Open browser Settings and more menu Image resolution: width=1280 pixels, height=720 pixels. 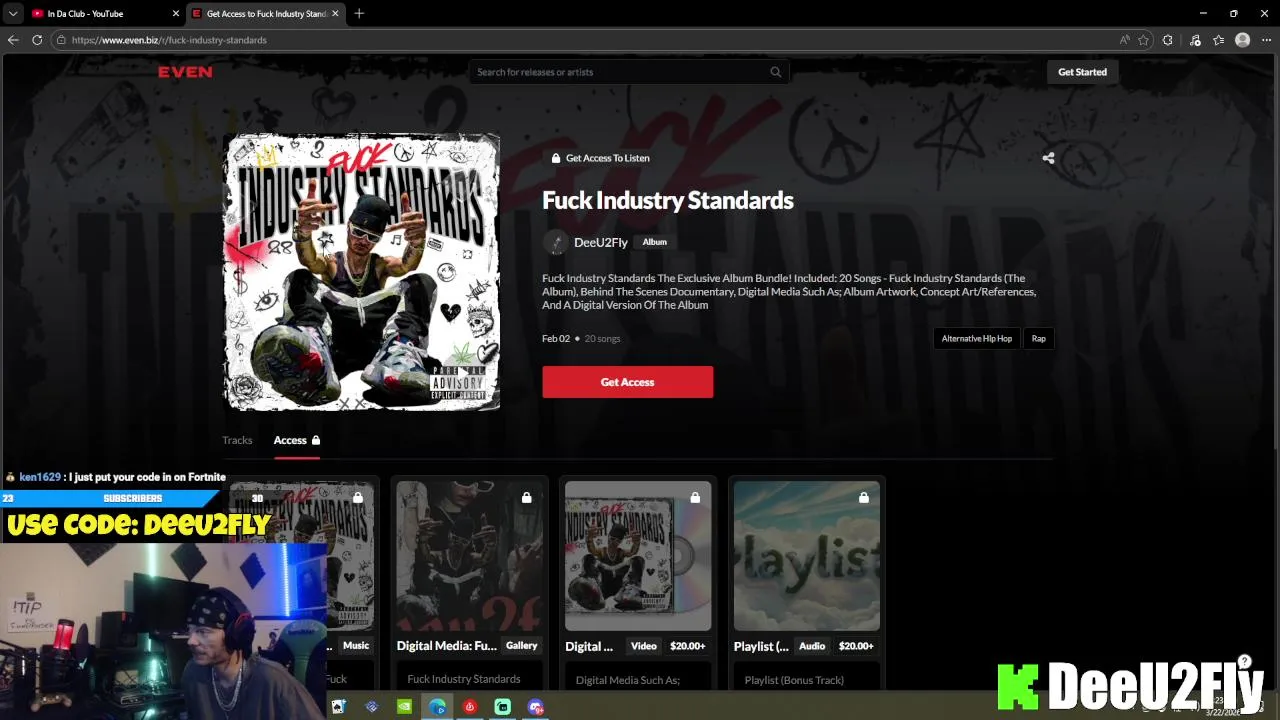click(x=1266, y=40)
